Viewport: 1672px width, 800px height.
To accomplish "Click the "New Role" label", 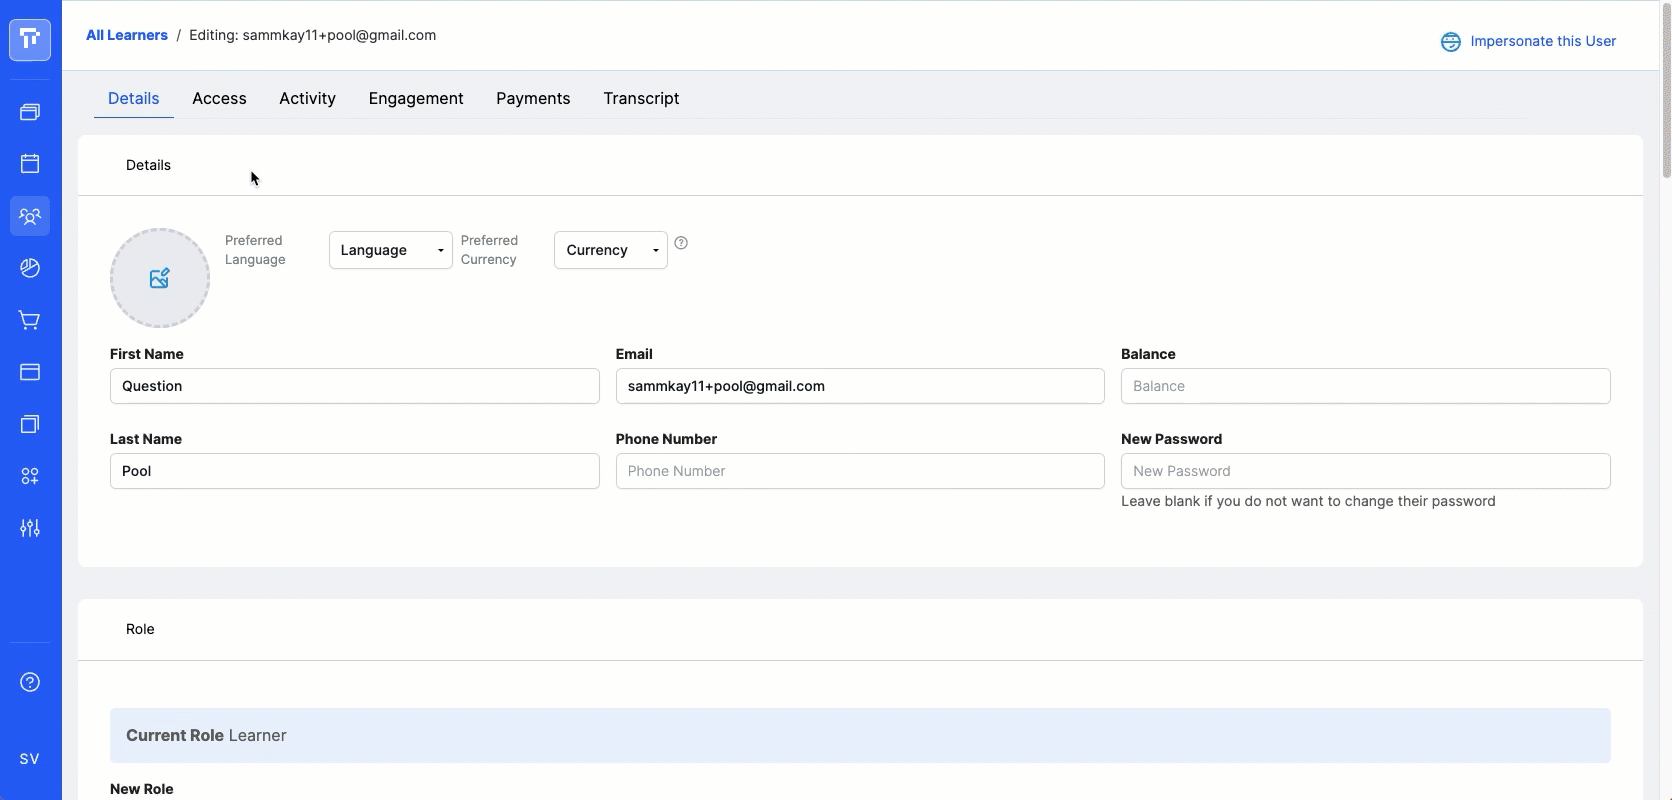I will tap(142, 789).
